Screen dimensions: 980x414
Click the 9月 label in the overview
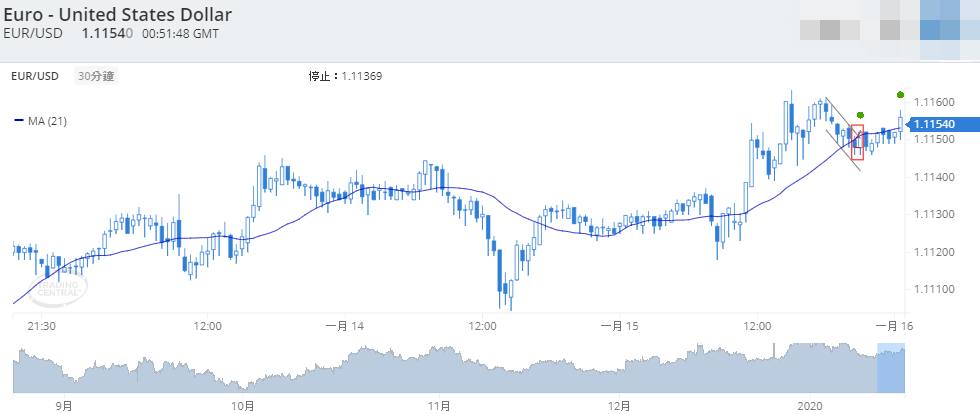64,405
